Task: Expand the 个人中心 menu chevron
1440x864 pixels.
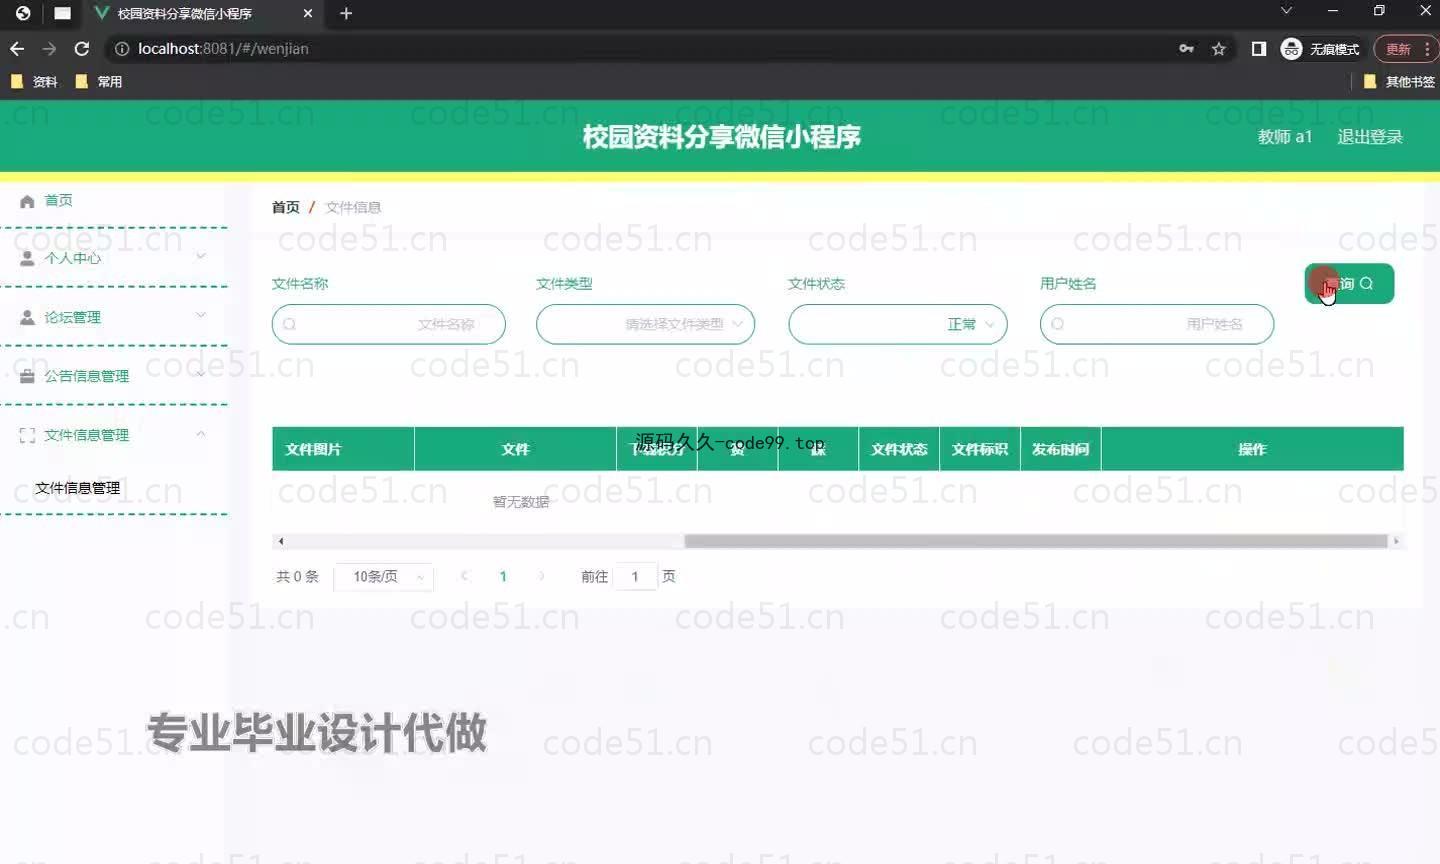Action: [x=201, y=256]
